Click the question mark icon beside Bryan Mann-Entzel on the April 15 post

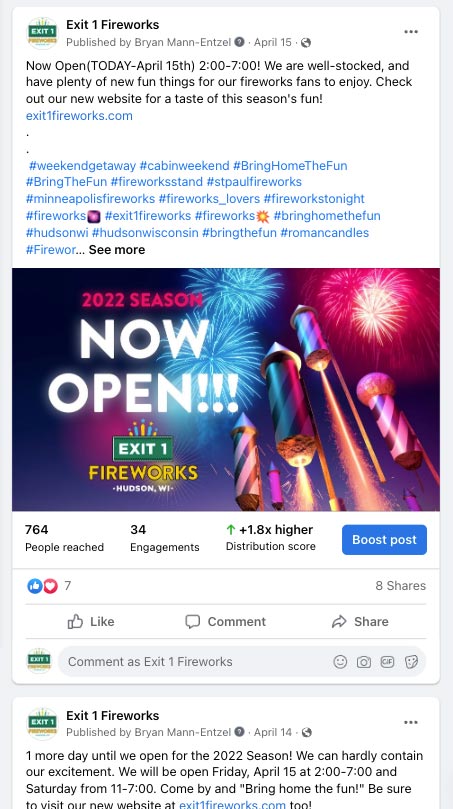pos(239,42)
